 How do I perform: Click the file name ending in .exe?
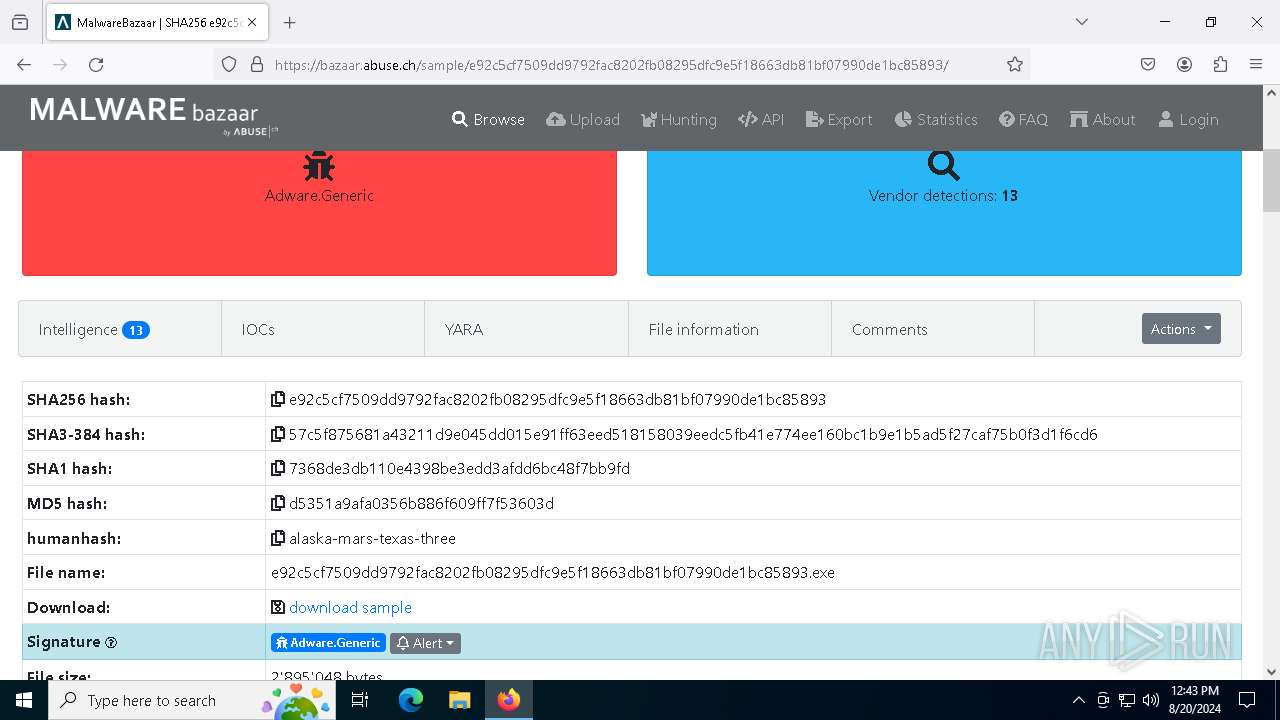(x=553, y=573)
